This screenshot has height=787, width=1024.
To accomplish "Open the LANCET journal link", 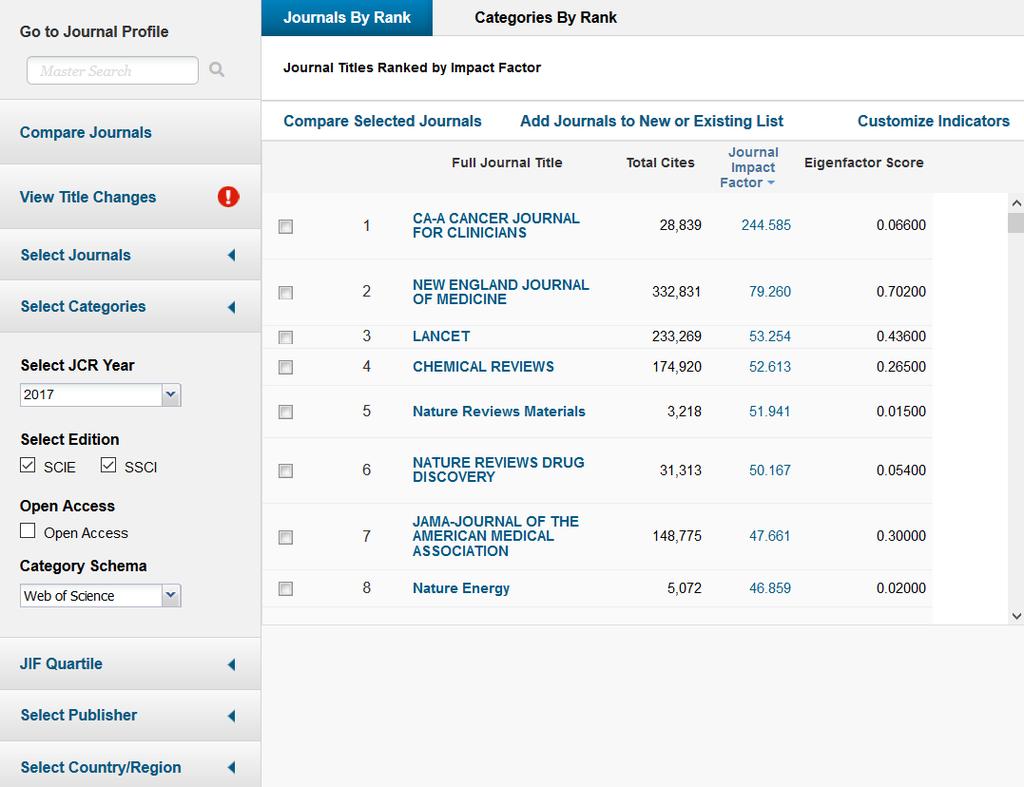I will 441,336.
